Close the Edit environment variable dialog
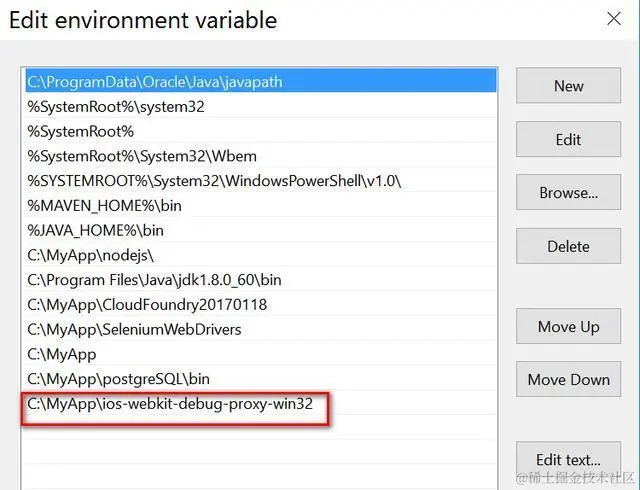The height and width of the screenshot is (490, 640). point(613,19)
